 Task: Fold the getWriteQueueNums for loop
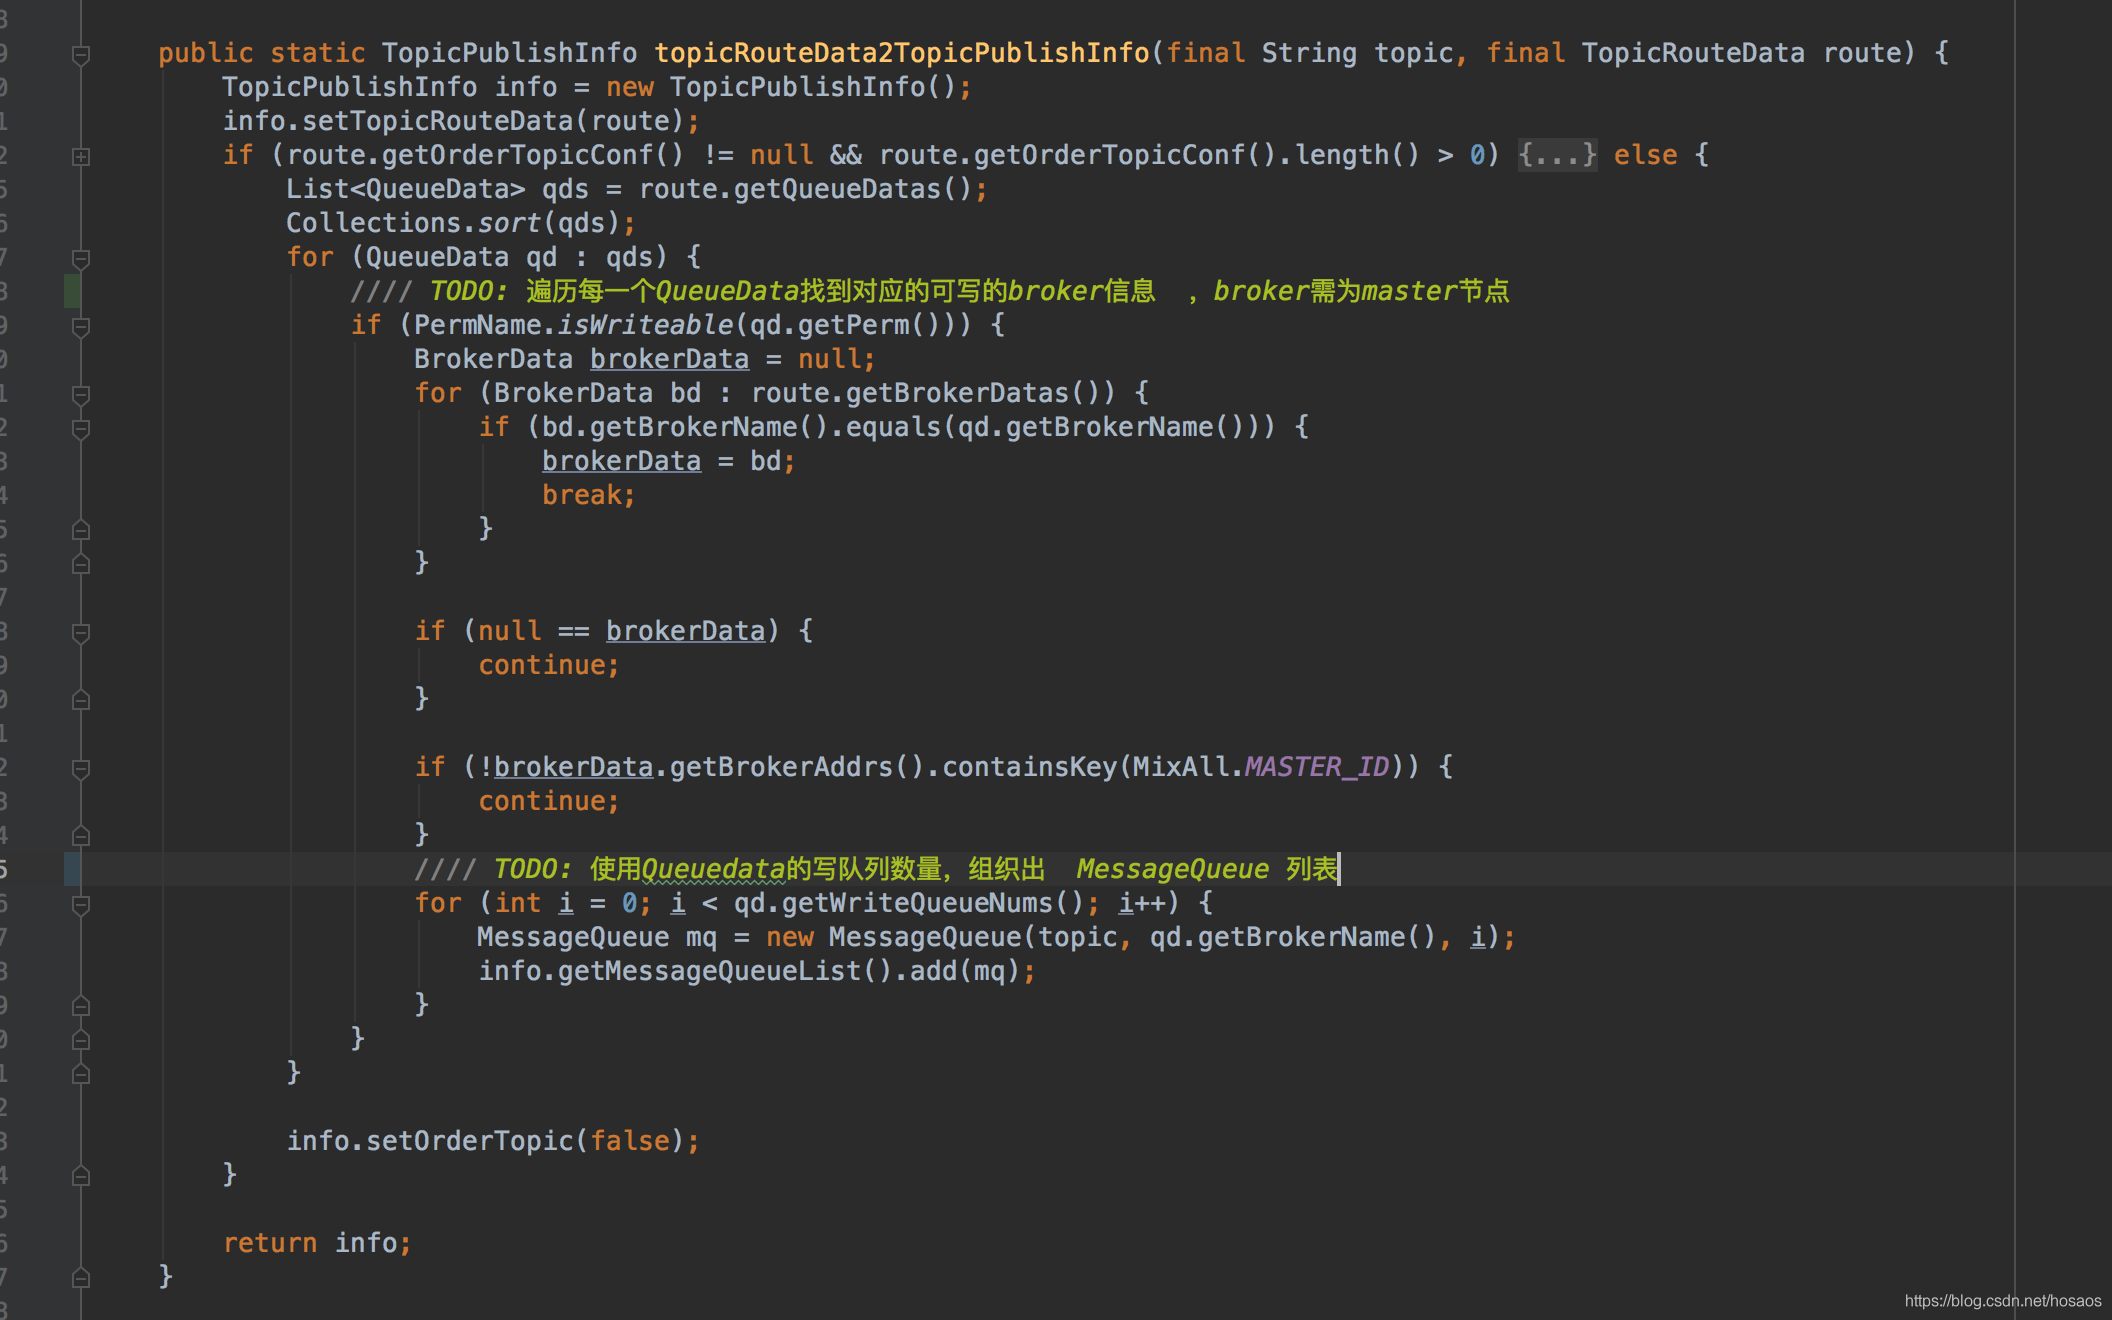point(81,904)
